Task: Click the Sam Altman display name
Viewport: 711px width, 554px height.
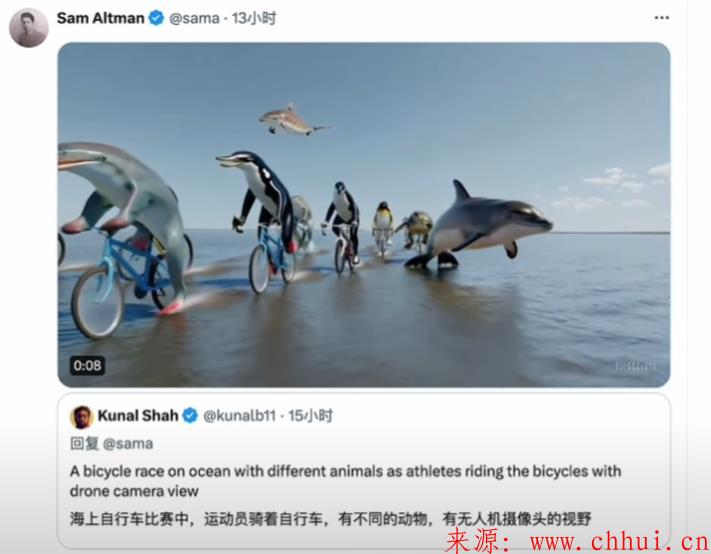Action: (x=101, y=18)
